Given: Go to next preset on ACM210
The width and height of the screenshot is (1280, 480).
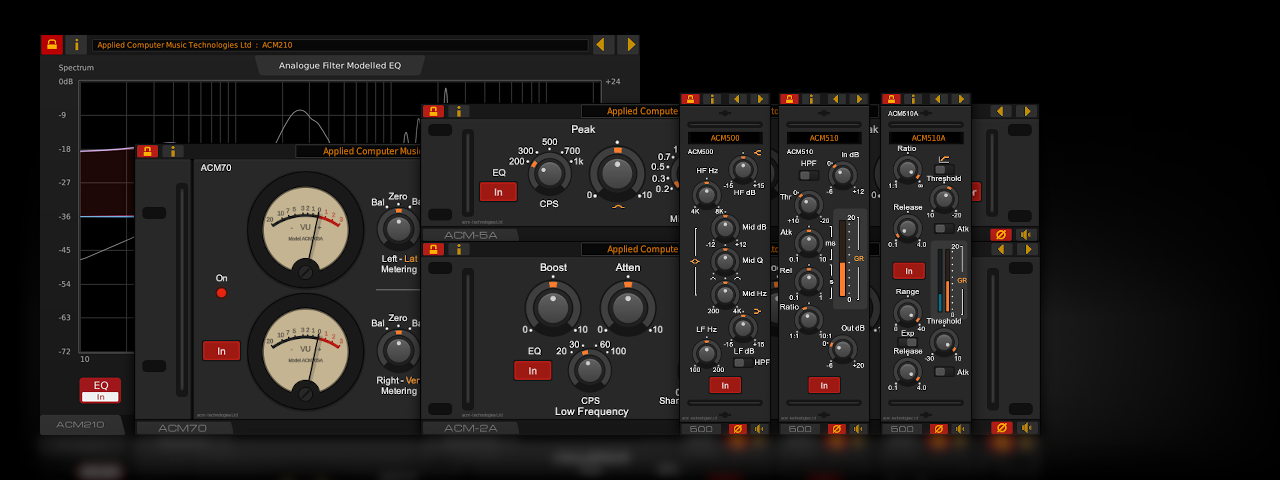Looking at the screenshot, I should coord(627,45).
